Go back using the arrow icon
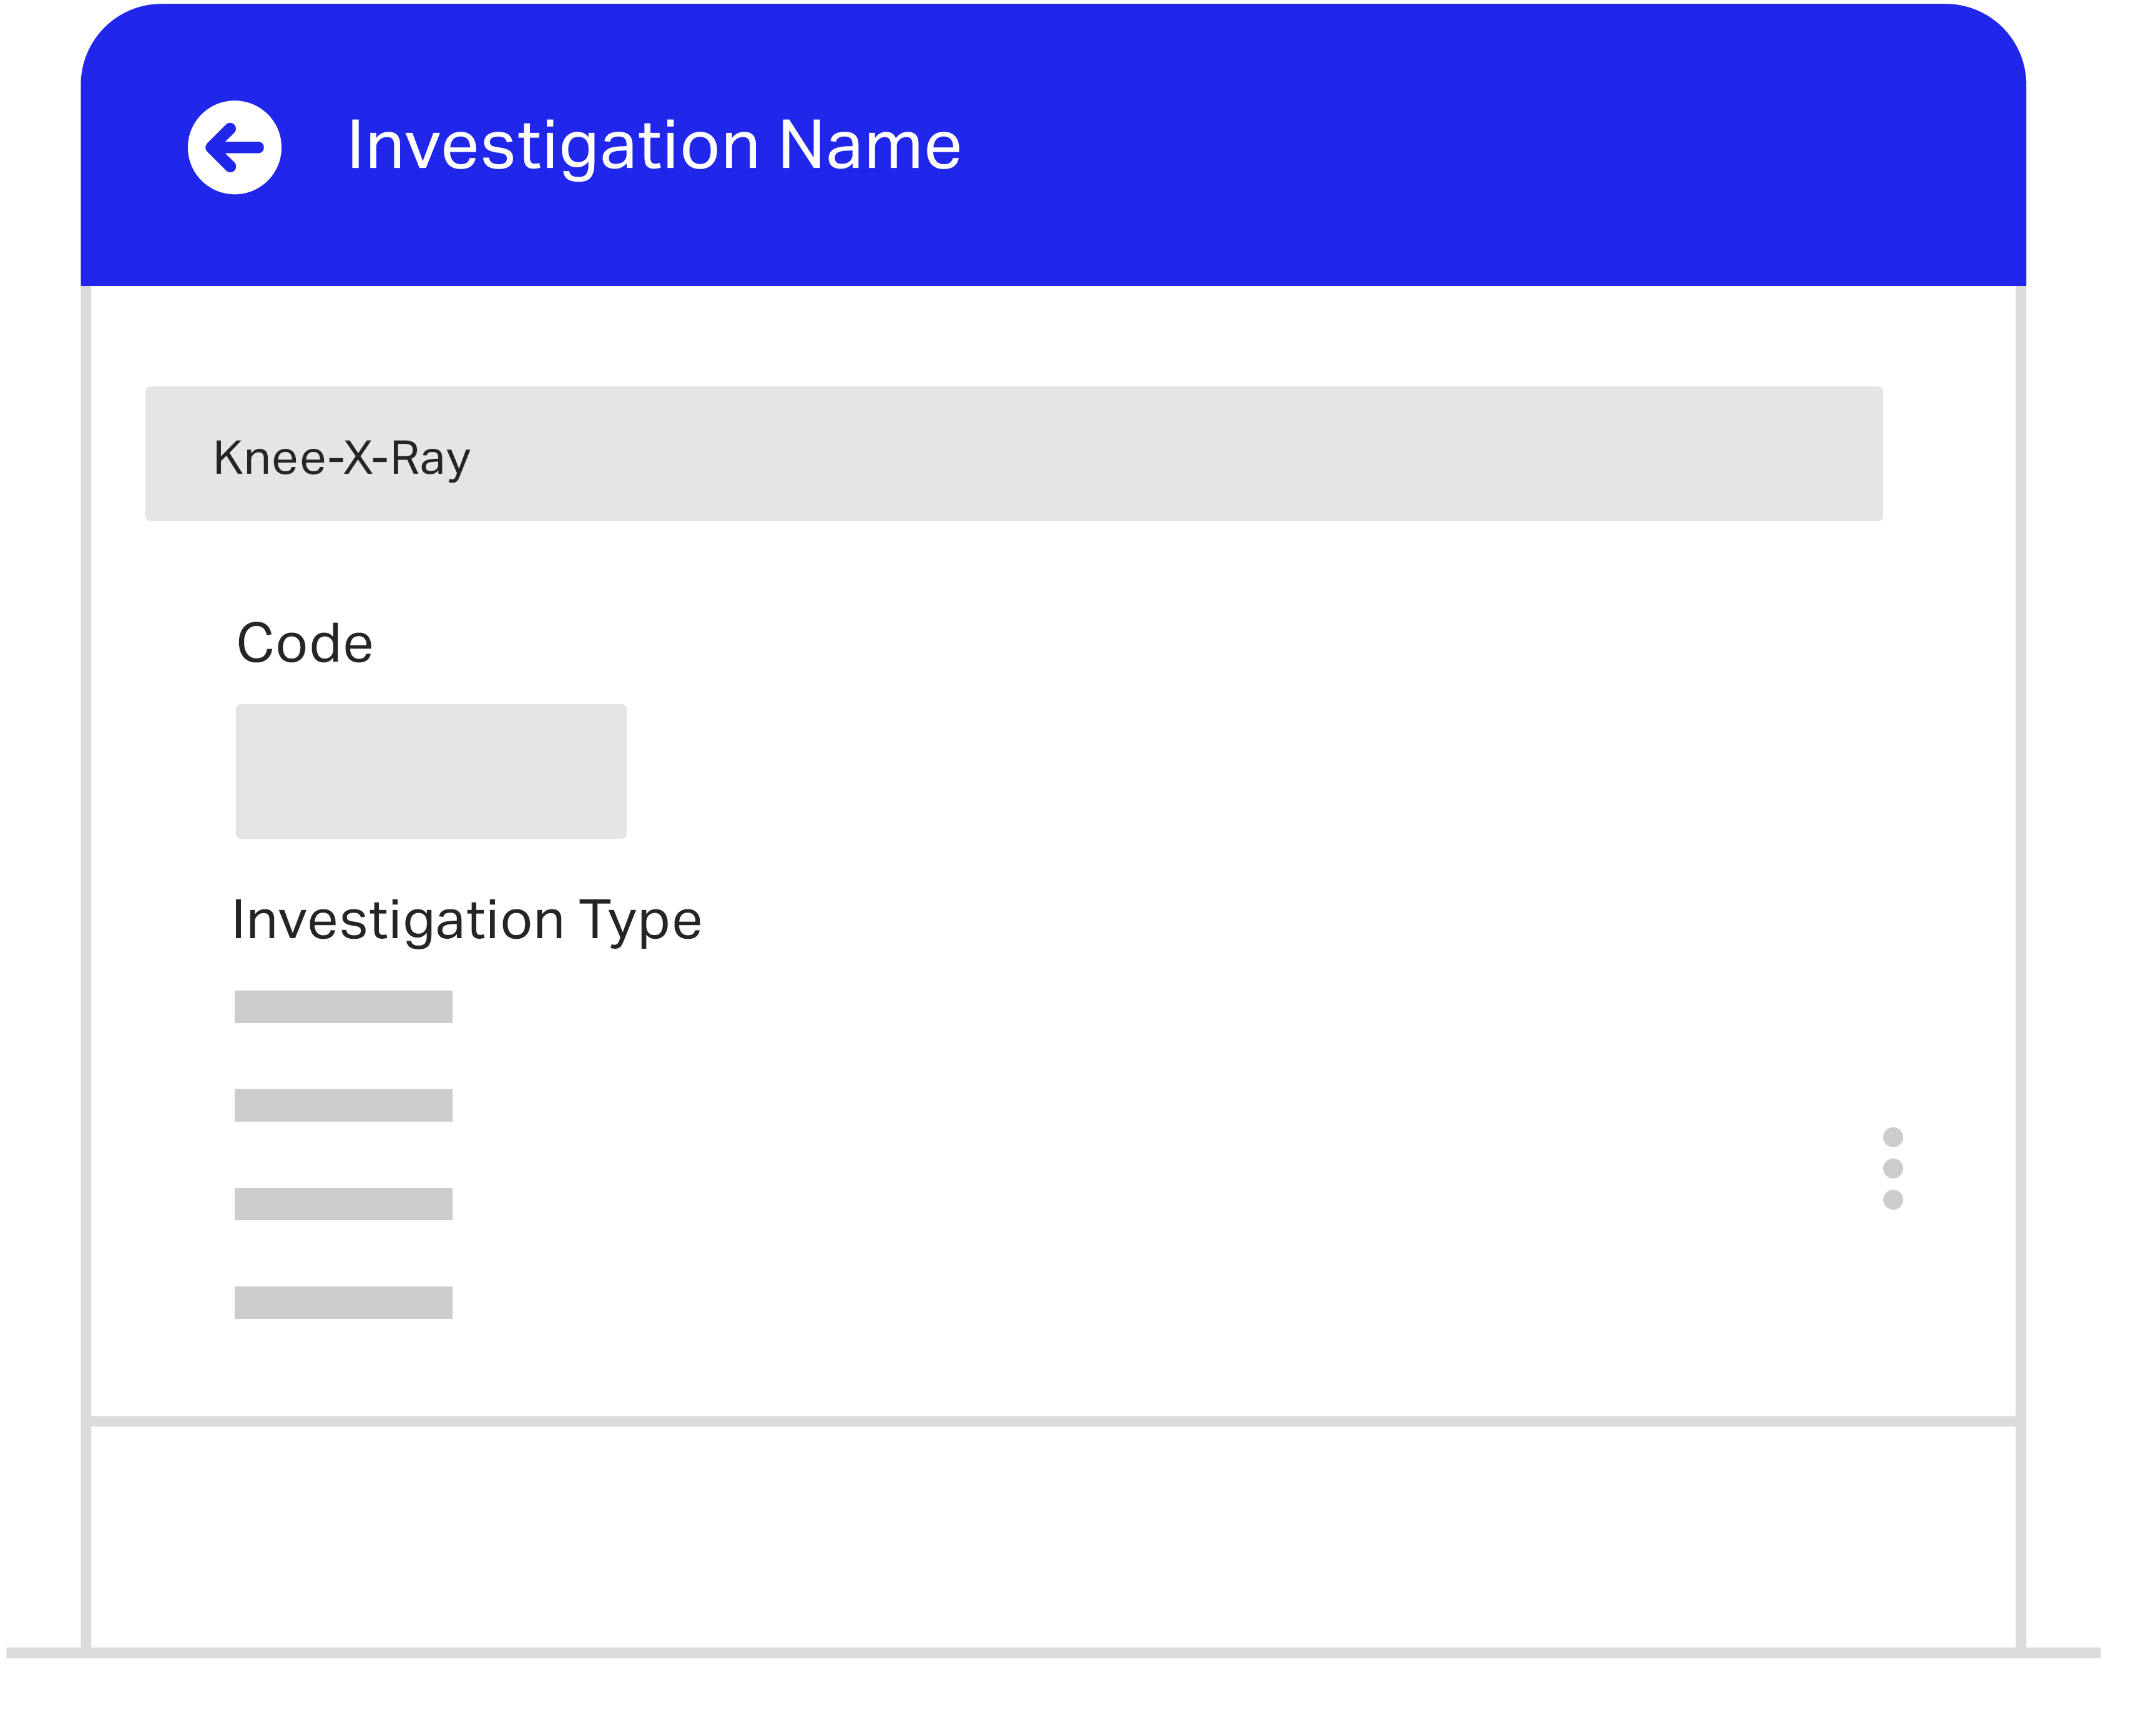 (235, 147)
